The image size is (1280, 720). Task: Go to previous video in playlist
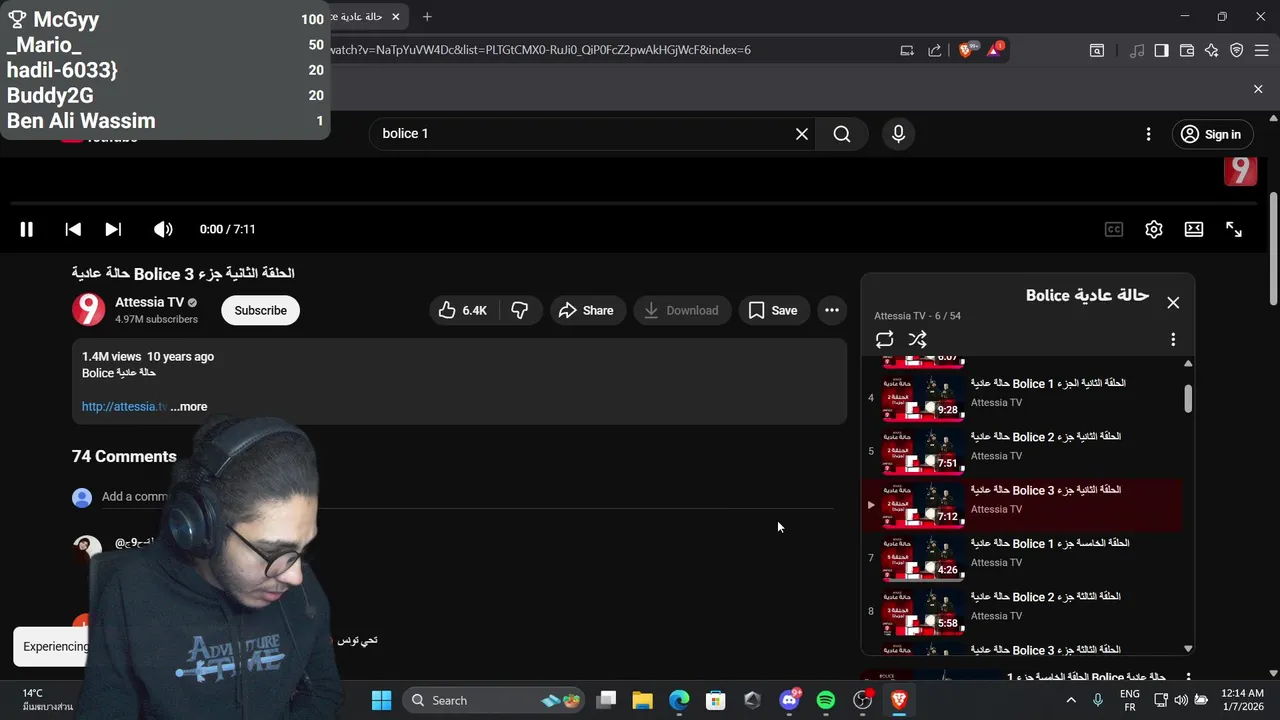[x=73, y=229]
